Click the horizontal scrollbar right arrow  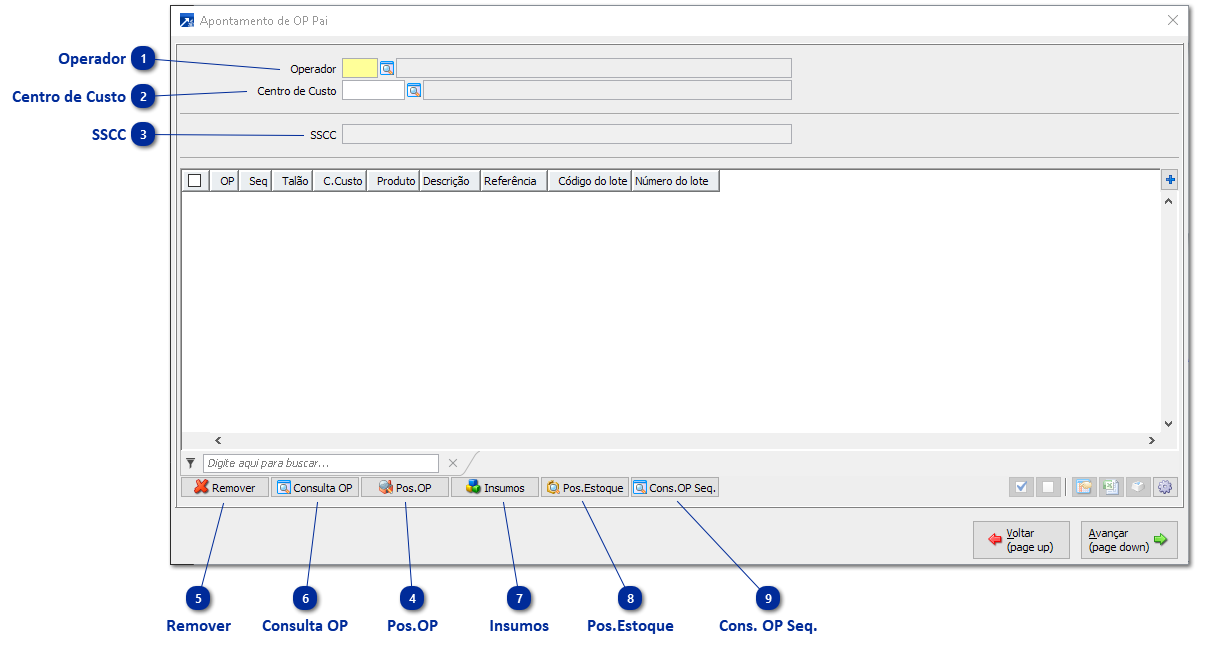[1151, 440]
